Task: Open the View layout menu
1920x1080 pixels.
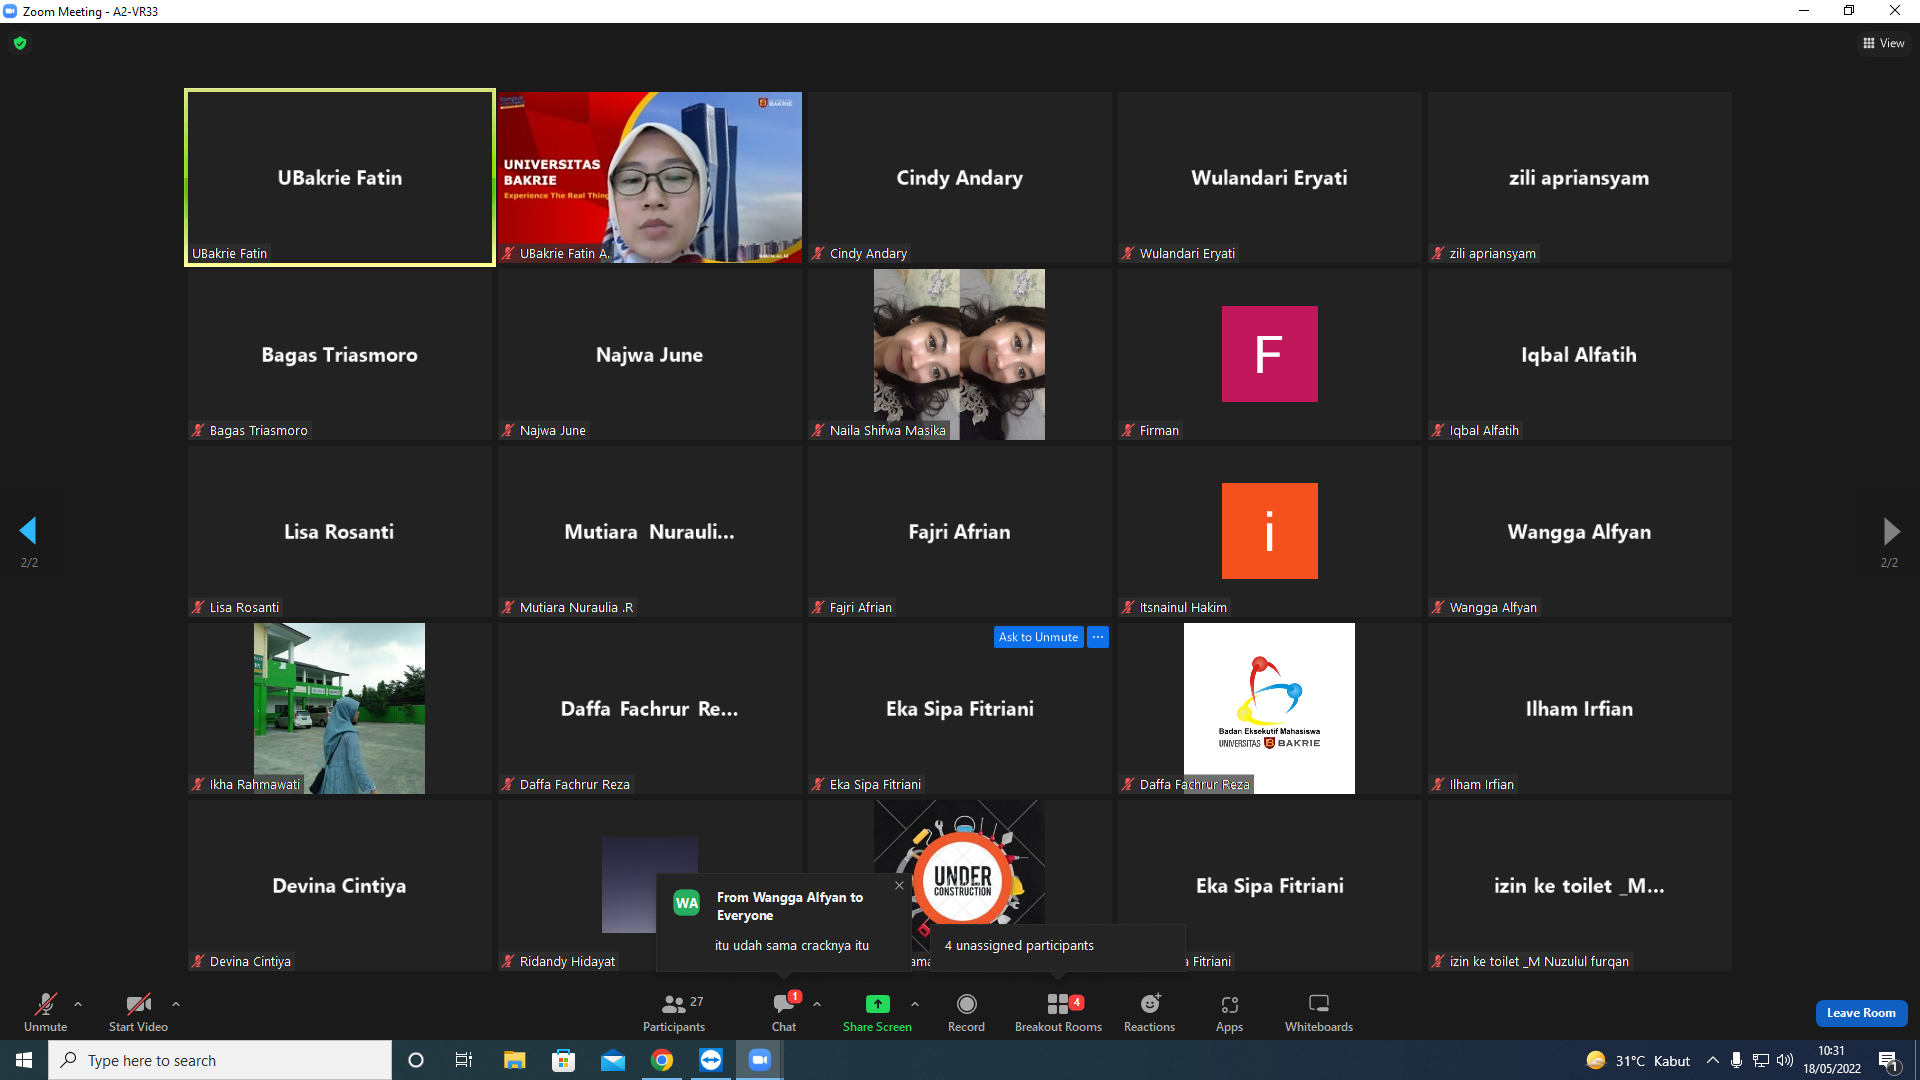Action: click(1883, 43)
